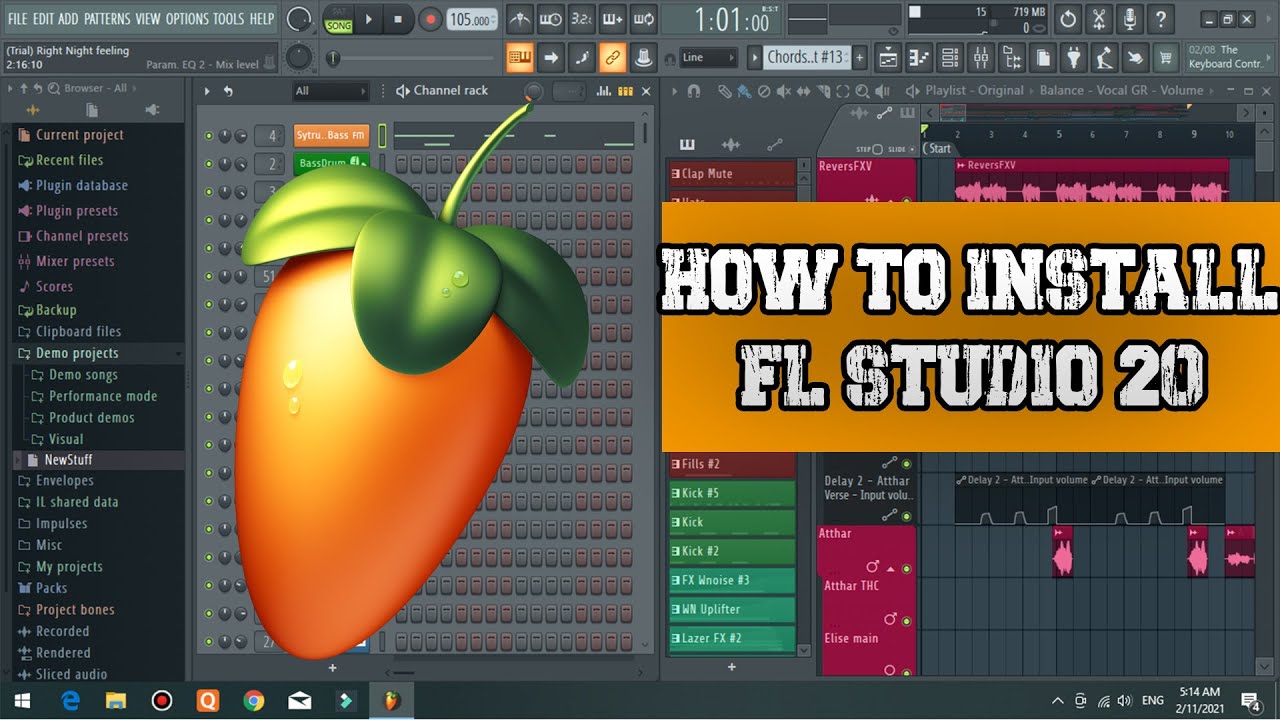Open the VIEW menu
Screen dimensions: 1280x720
[148, 19]
